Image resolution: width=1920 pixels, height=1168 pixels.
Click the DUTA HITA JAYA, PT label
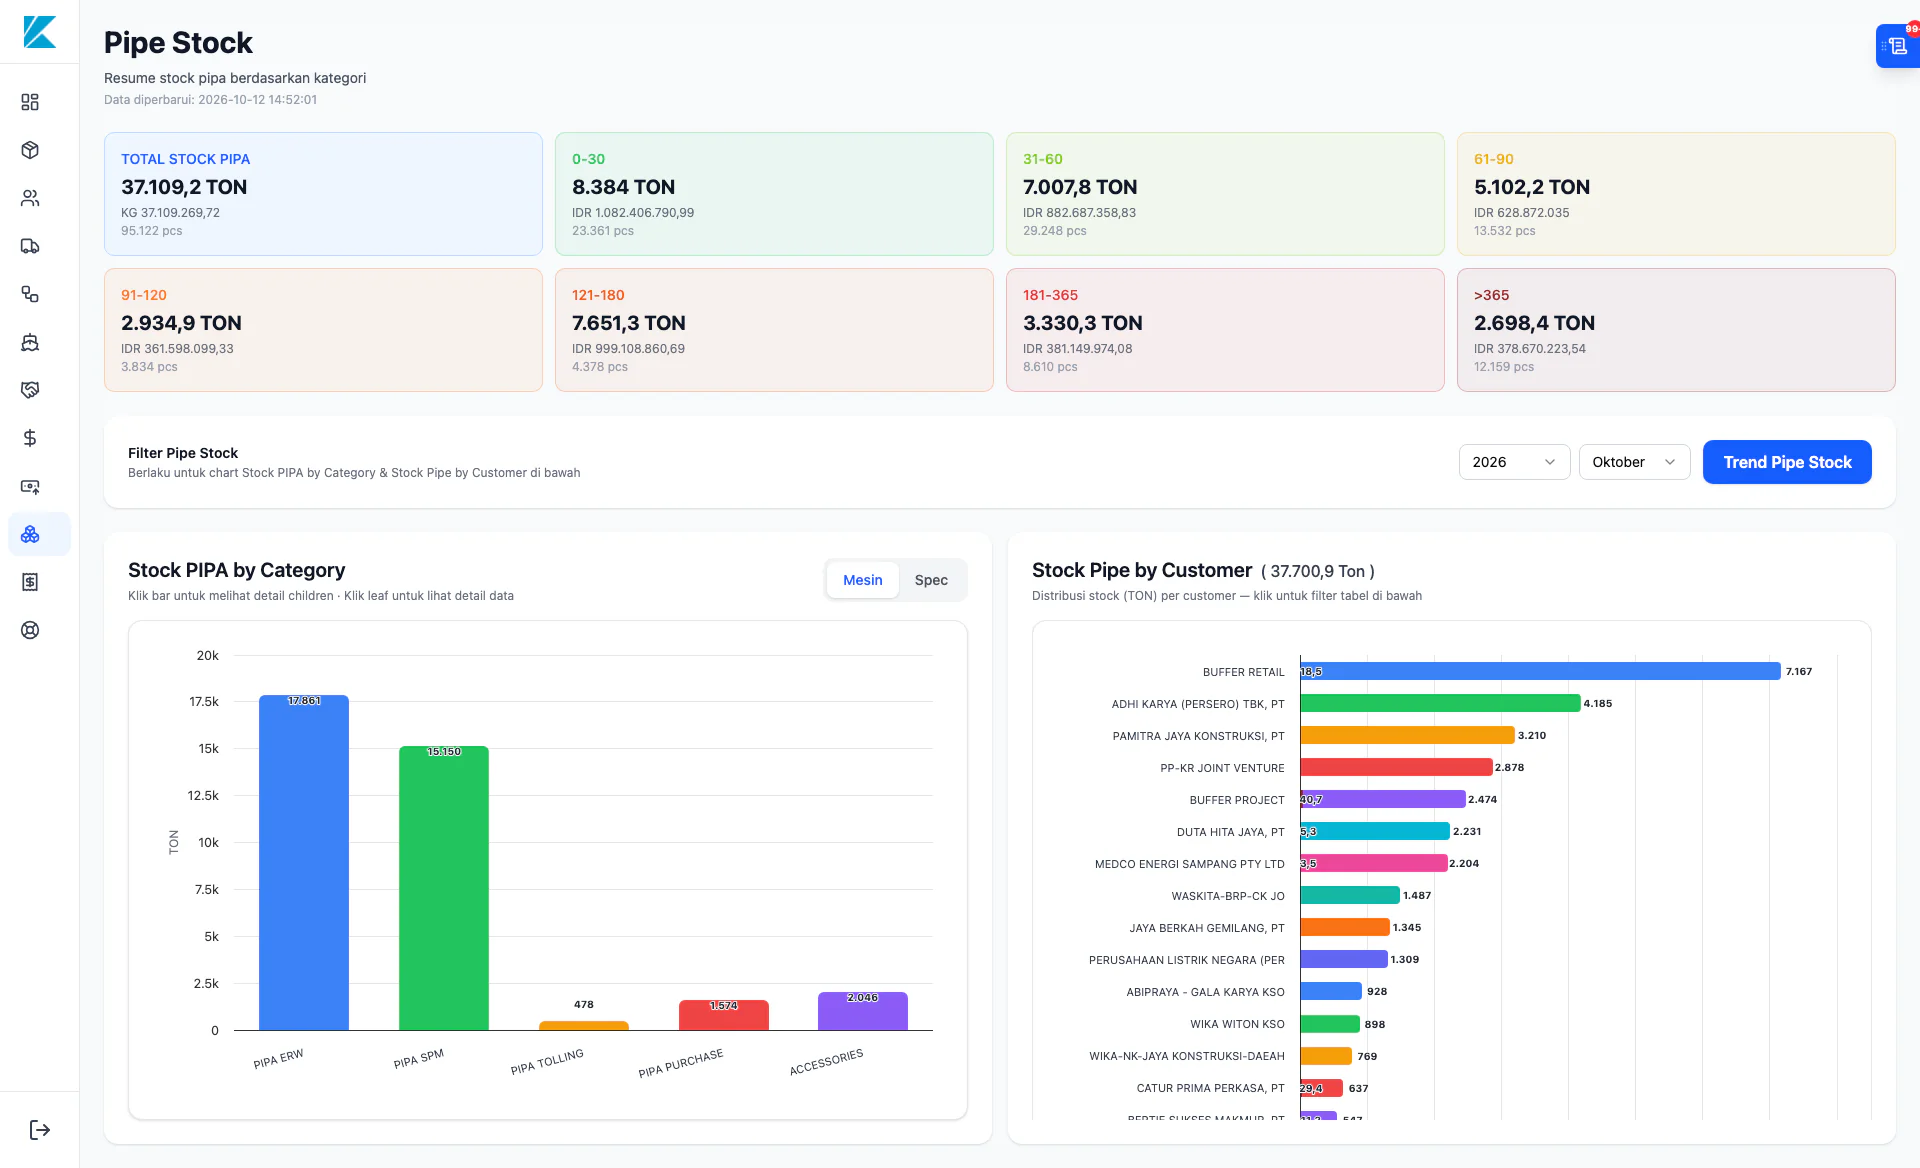point(1230,832)
